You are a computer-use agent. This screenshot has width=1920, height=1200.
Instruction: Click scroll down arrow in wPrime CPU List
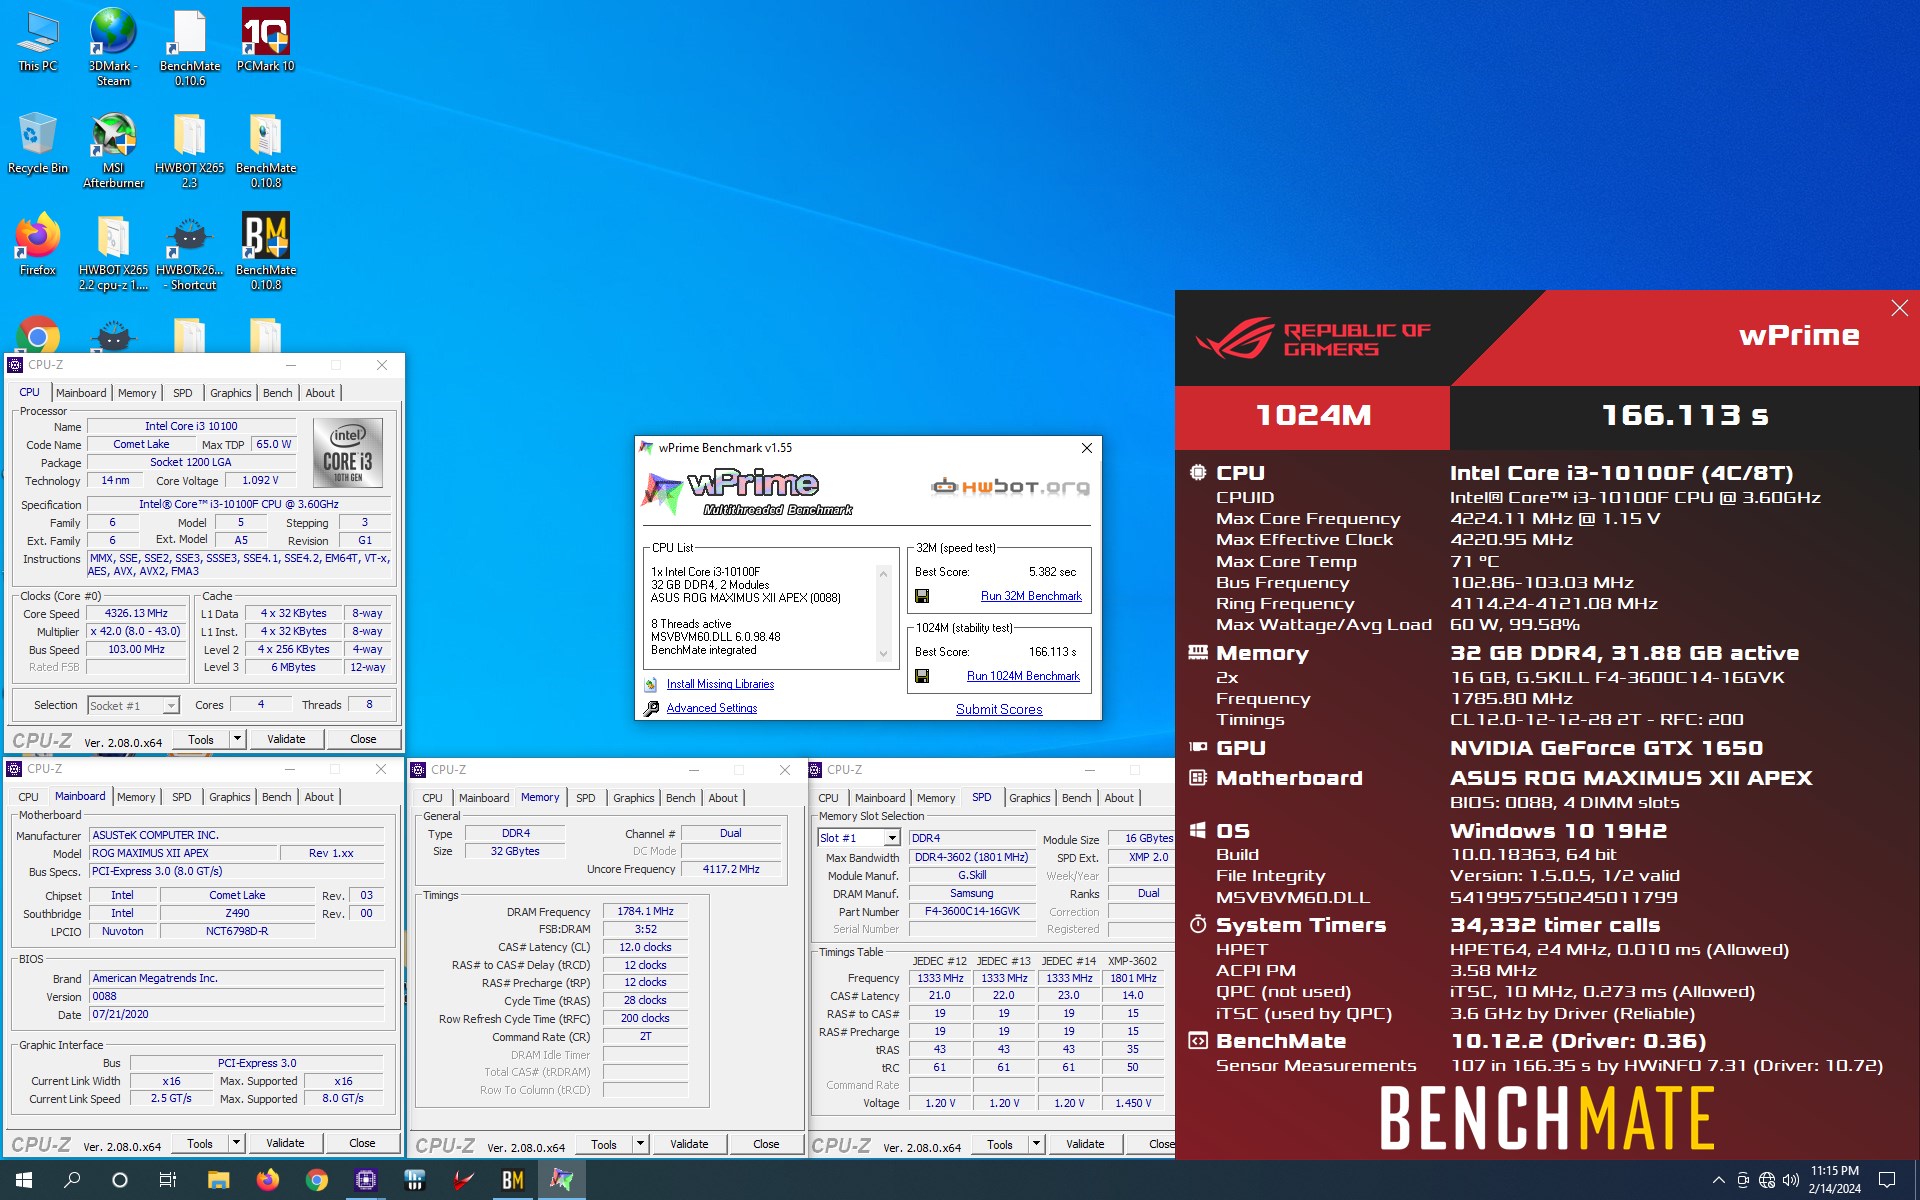pos(883,654)
